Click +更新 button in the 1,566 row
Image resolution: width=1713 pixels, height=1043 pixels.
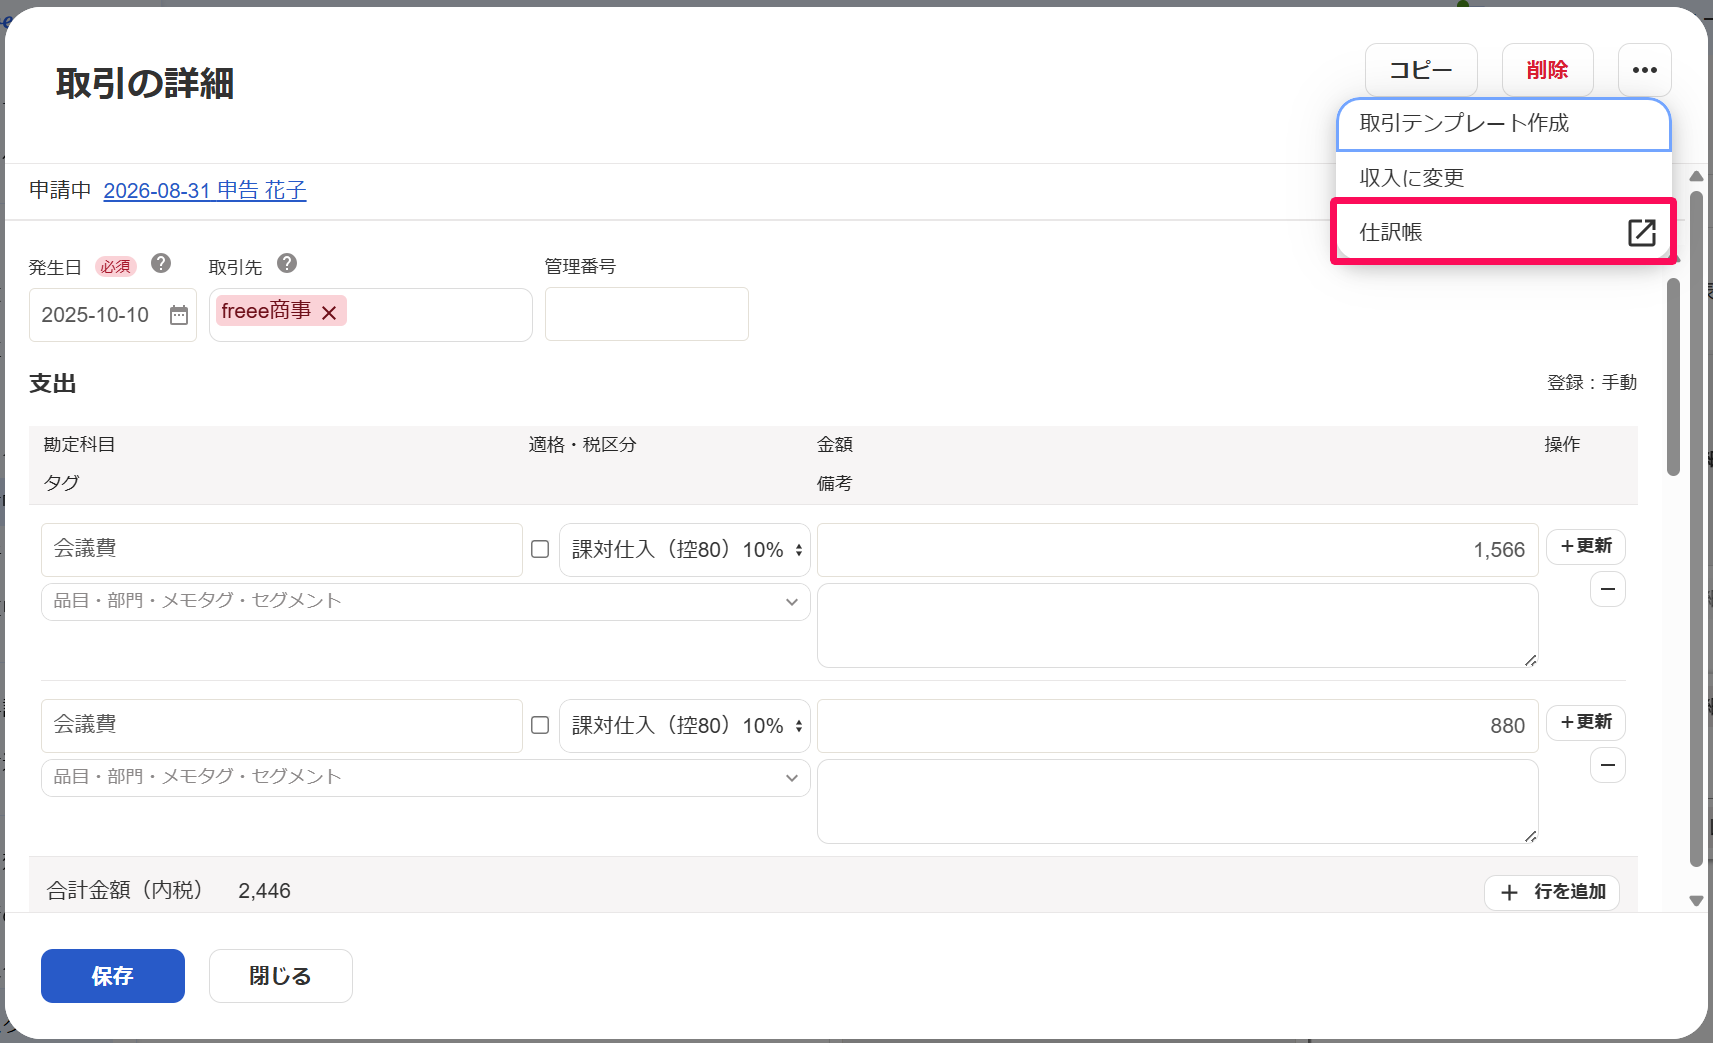[1586, 546]
